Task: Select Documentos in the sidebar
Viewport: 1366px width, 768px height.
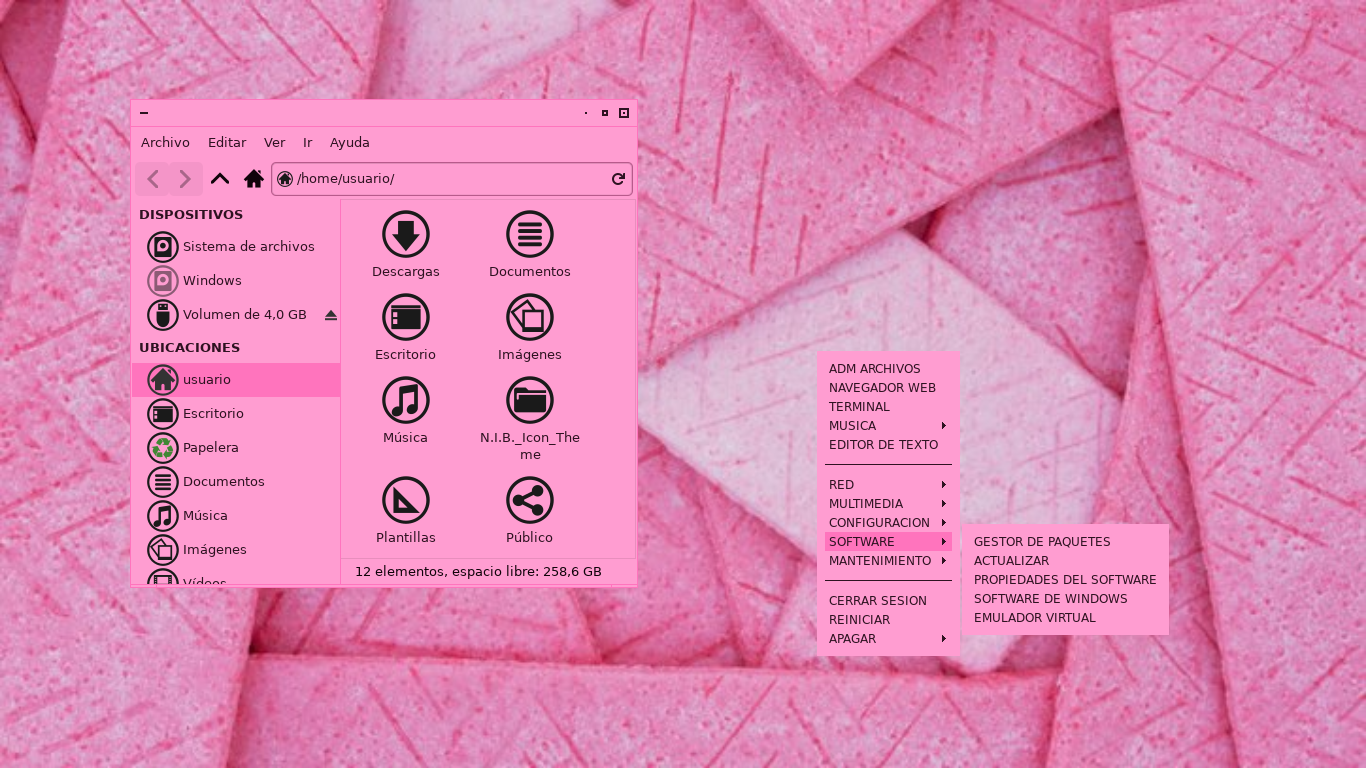Action: 236,482
